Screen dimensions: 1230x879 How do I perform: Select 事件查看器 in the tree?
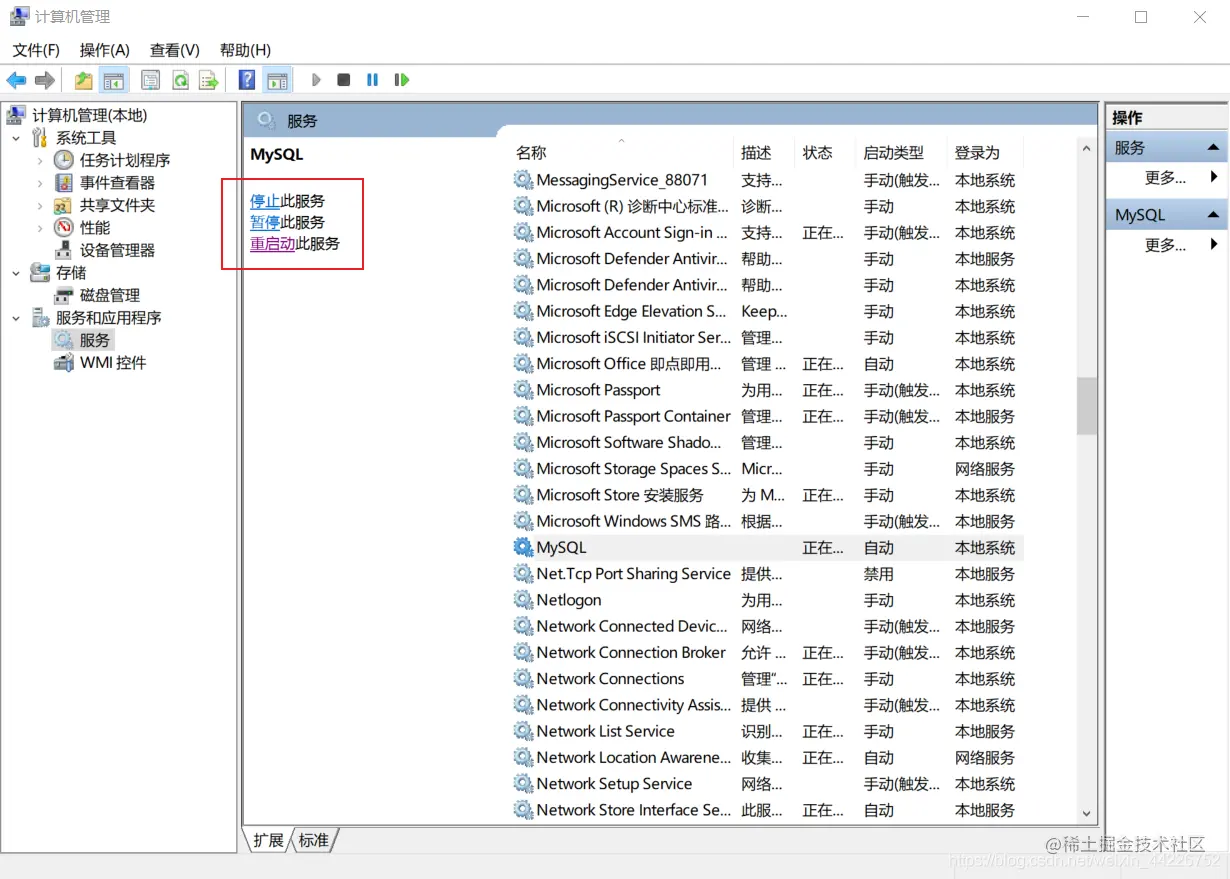pos(117,183)
